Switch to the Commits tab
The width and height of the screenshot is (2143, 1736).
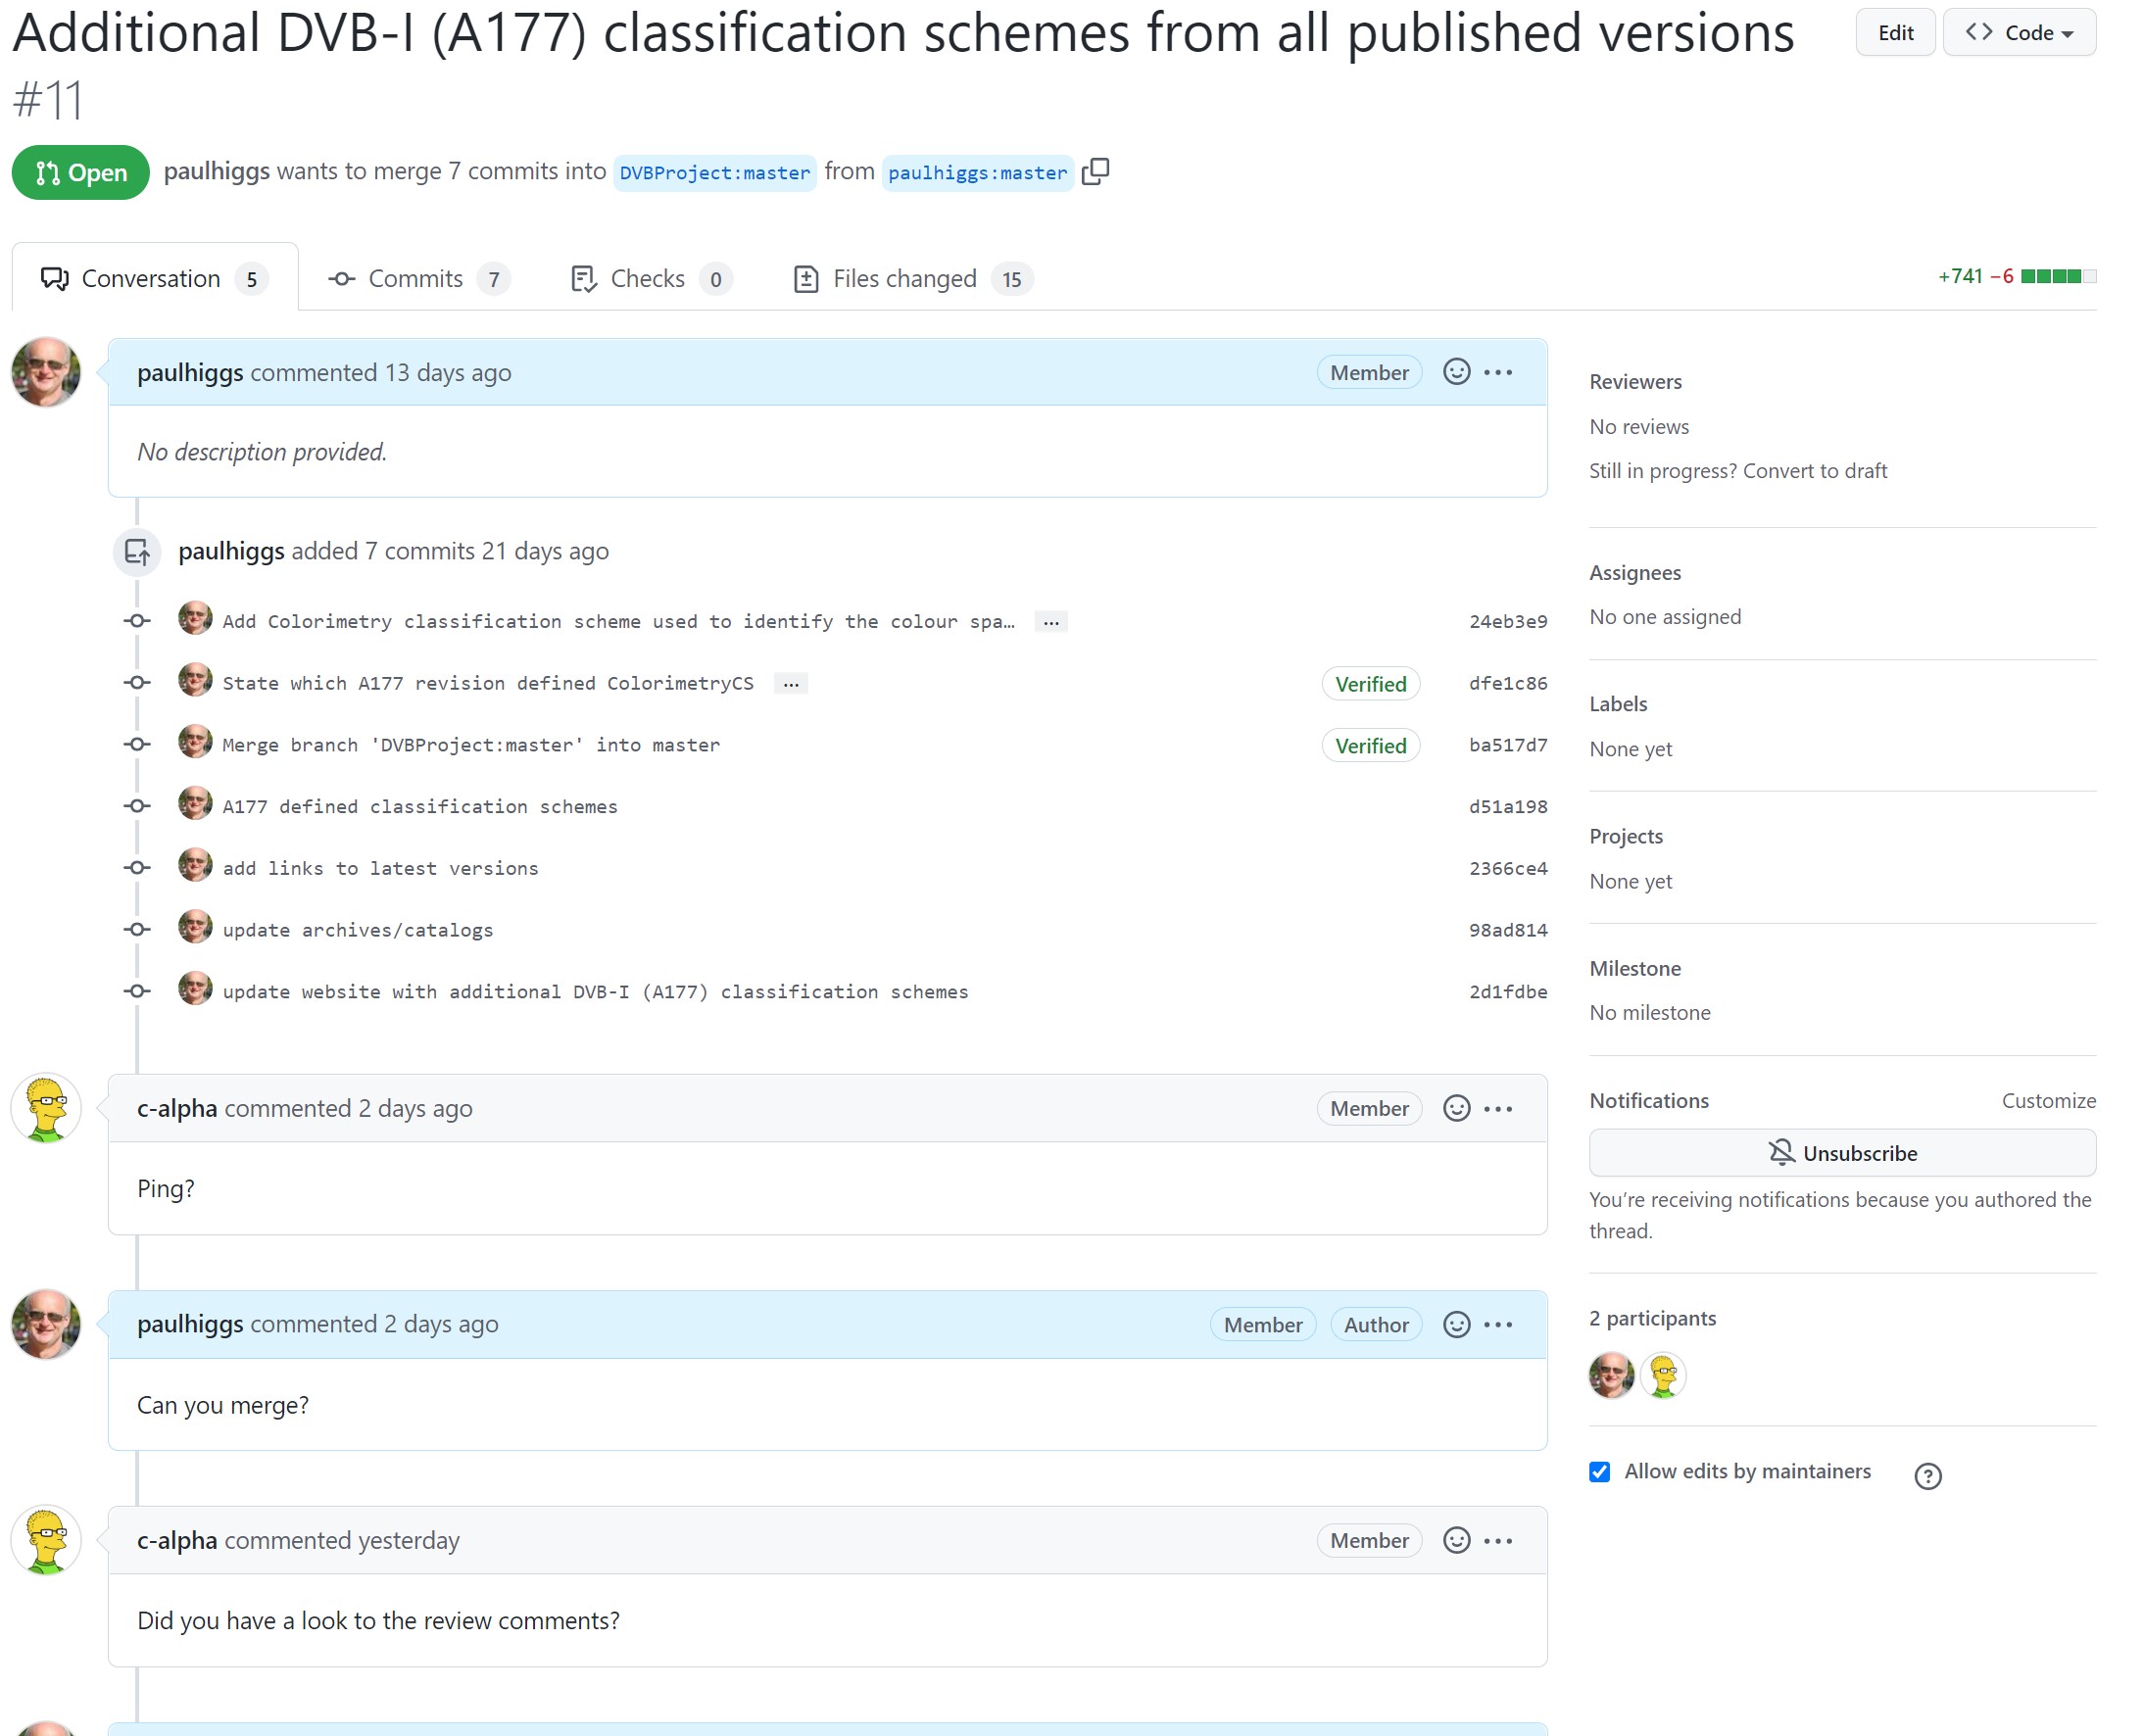click(x=419, y=278)
